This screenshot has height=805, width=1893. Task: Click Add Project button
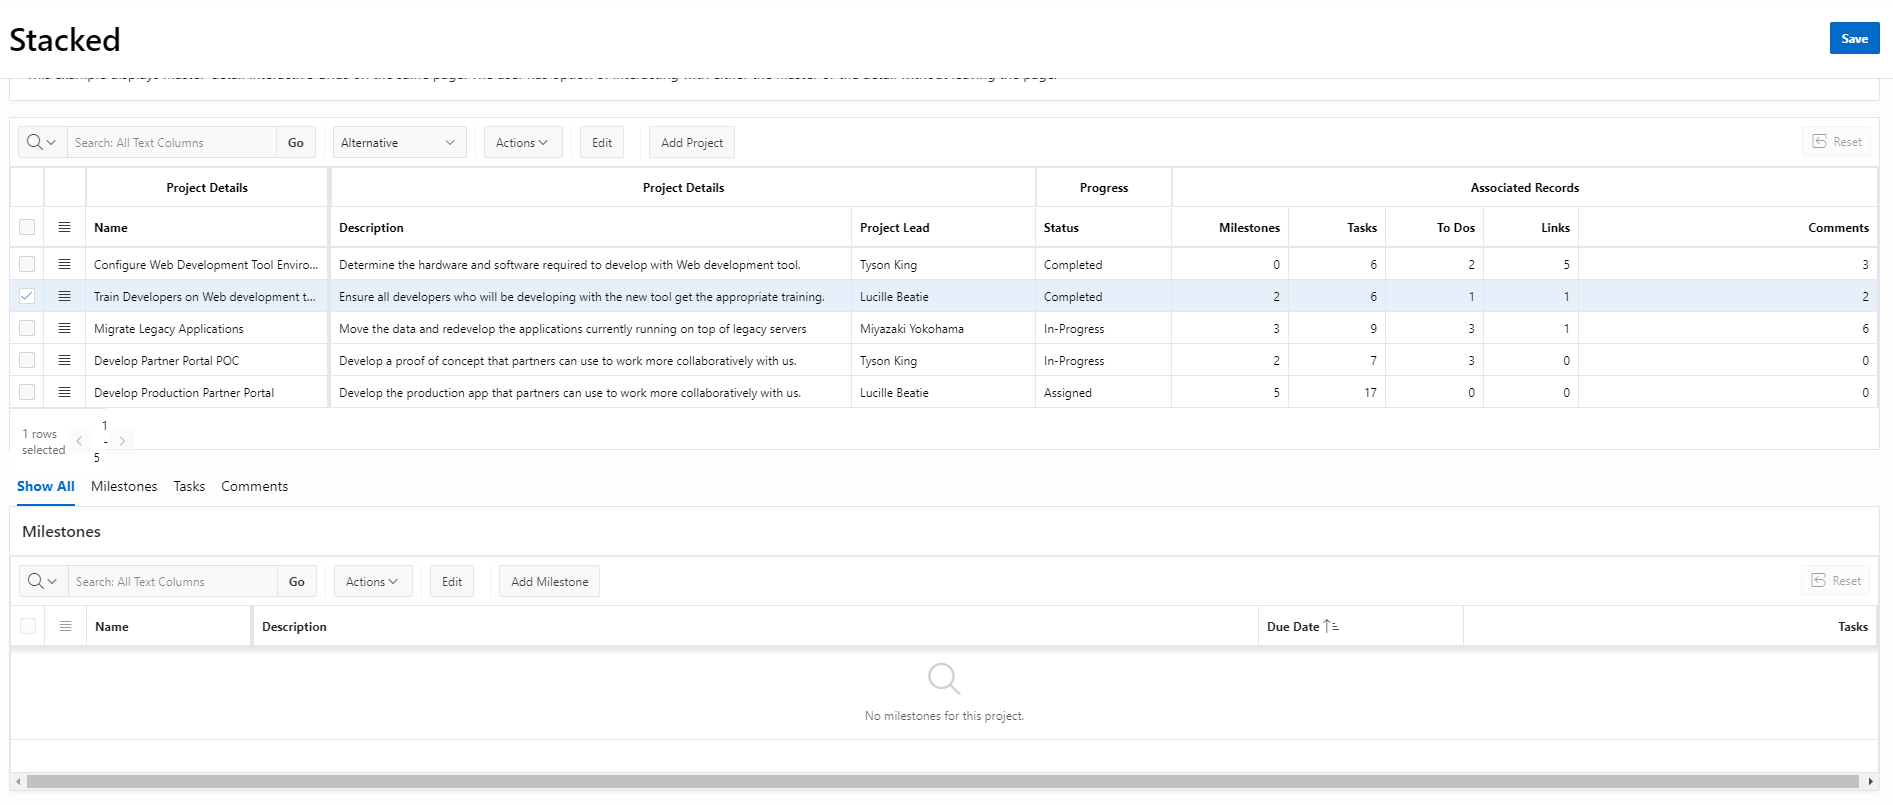pos(692,142)
